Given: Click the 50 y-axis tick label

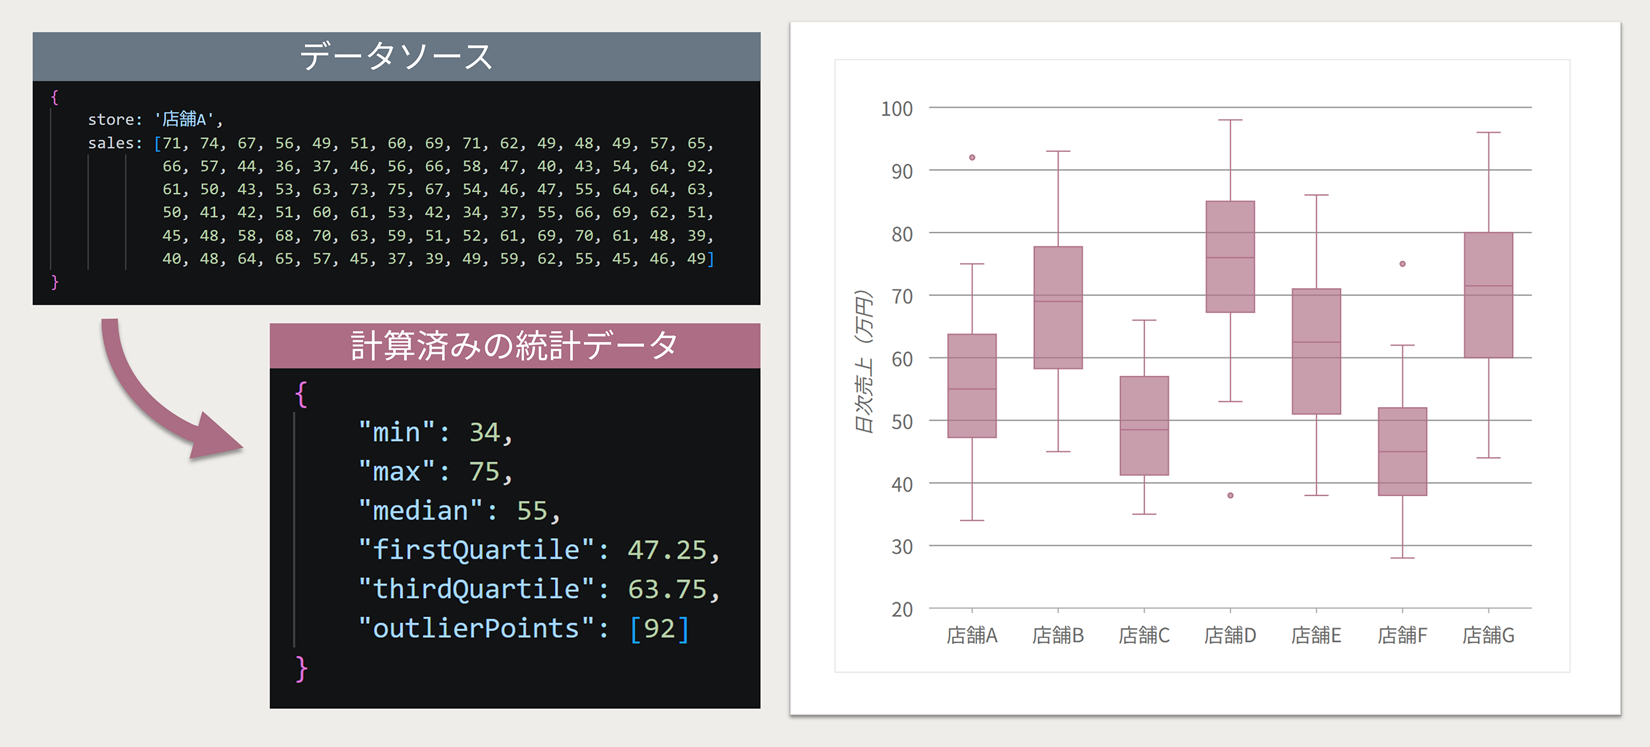Looking at the screenshot, I should 902,422.
